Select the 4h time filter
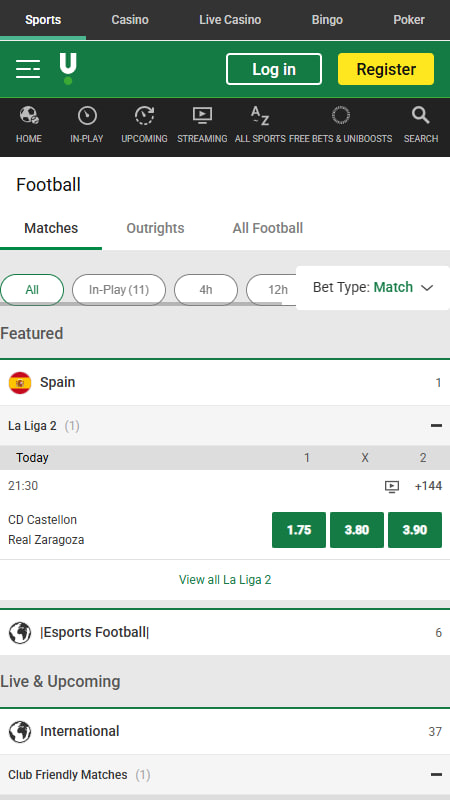Image resolution: width=450 pixels, height=800 pixels. tap(206, 290)
